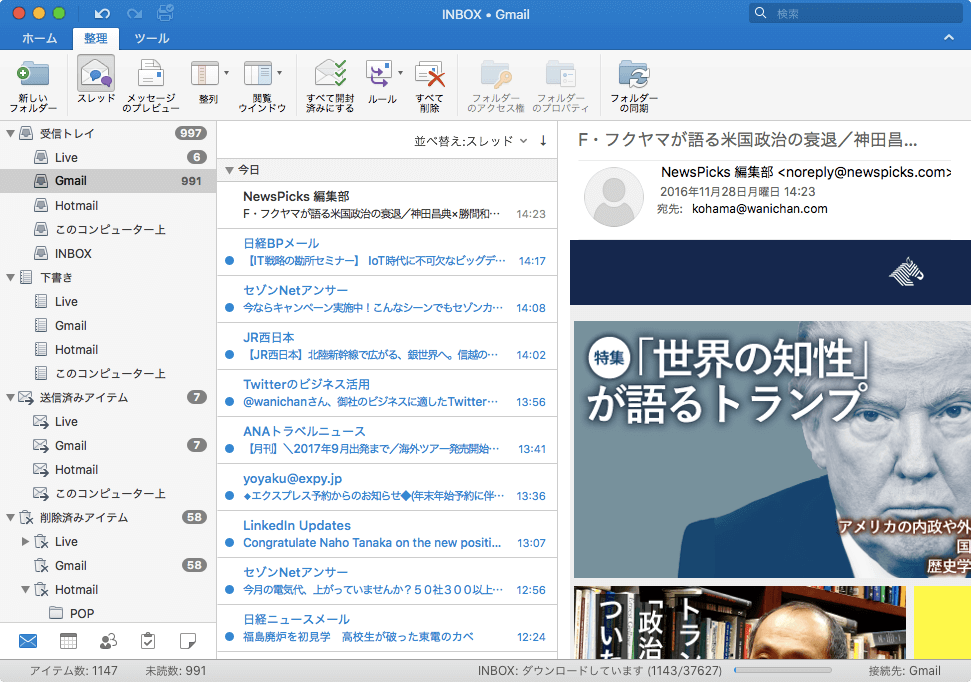Image resolution: width=971 pixels, height=682 pixels.
Task: Open the People contacts icon in bottom bar
Action: (108, 641)
